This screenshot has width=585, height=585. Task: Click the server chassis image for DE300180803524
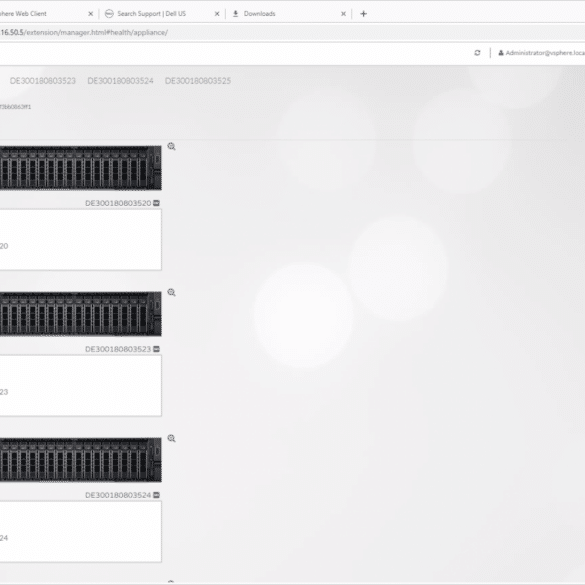pos(81,460)
